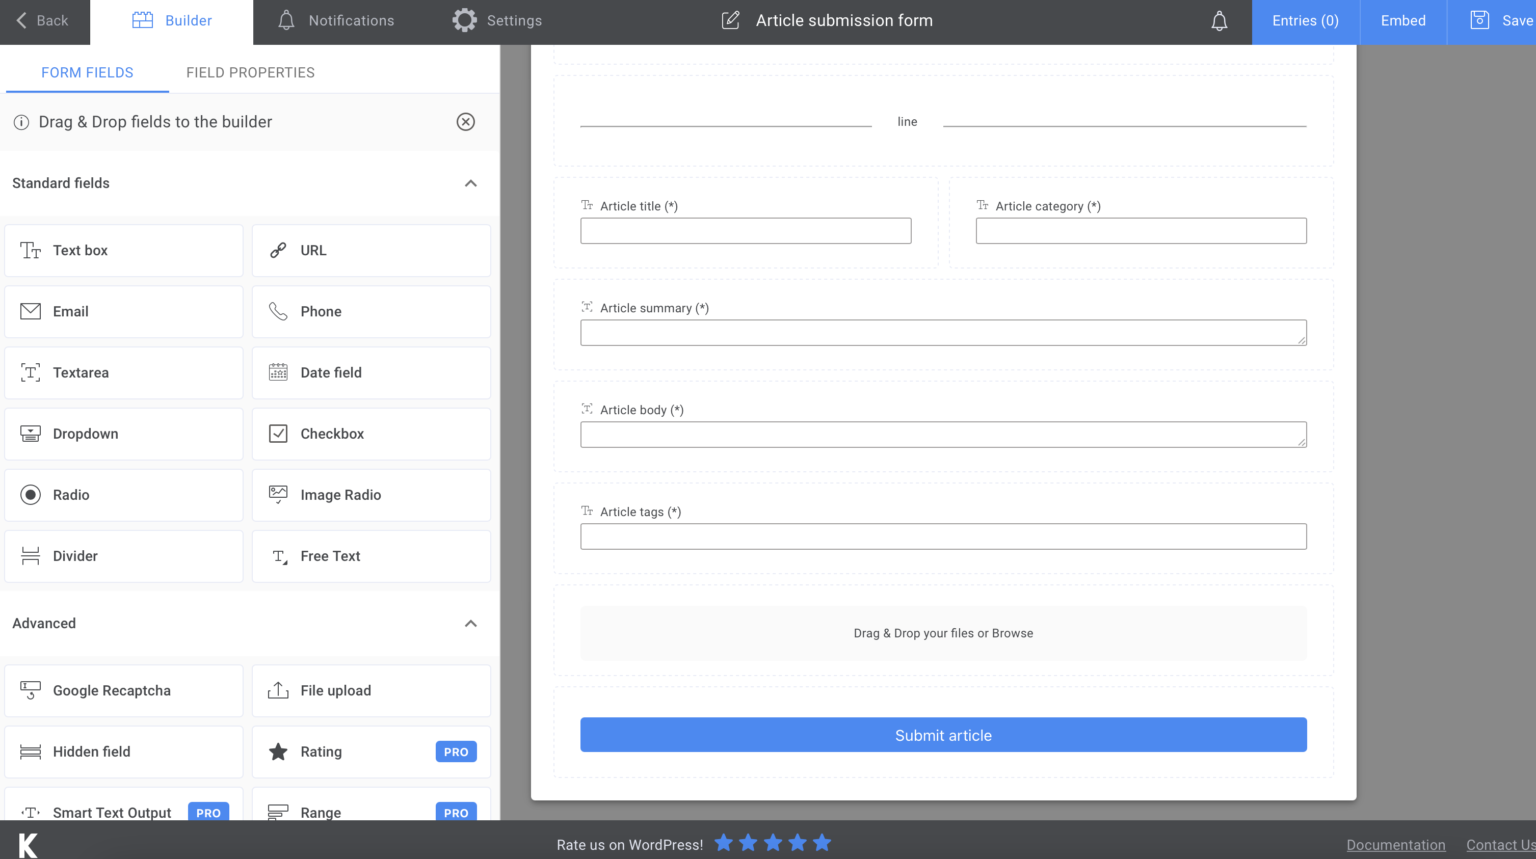Select the Image Radio field
This screenshot has height=859, width=1536.
tap(371, 494)
